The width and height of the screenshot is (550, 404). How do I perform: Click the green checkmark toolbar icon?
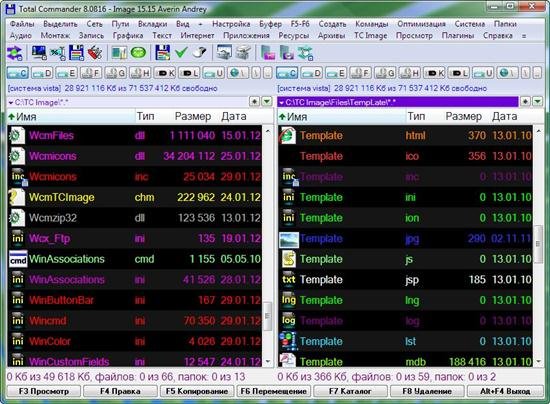point(181,53)
